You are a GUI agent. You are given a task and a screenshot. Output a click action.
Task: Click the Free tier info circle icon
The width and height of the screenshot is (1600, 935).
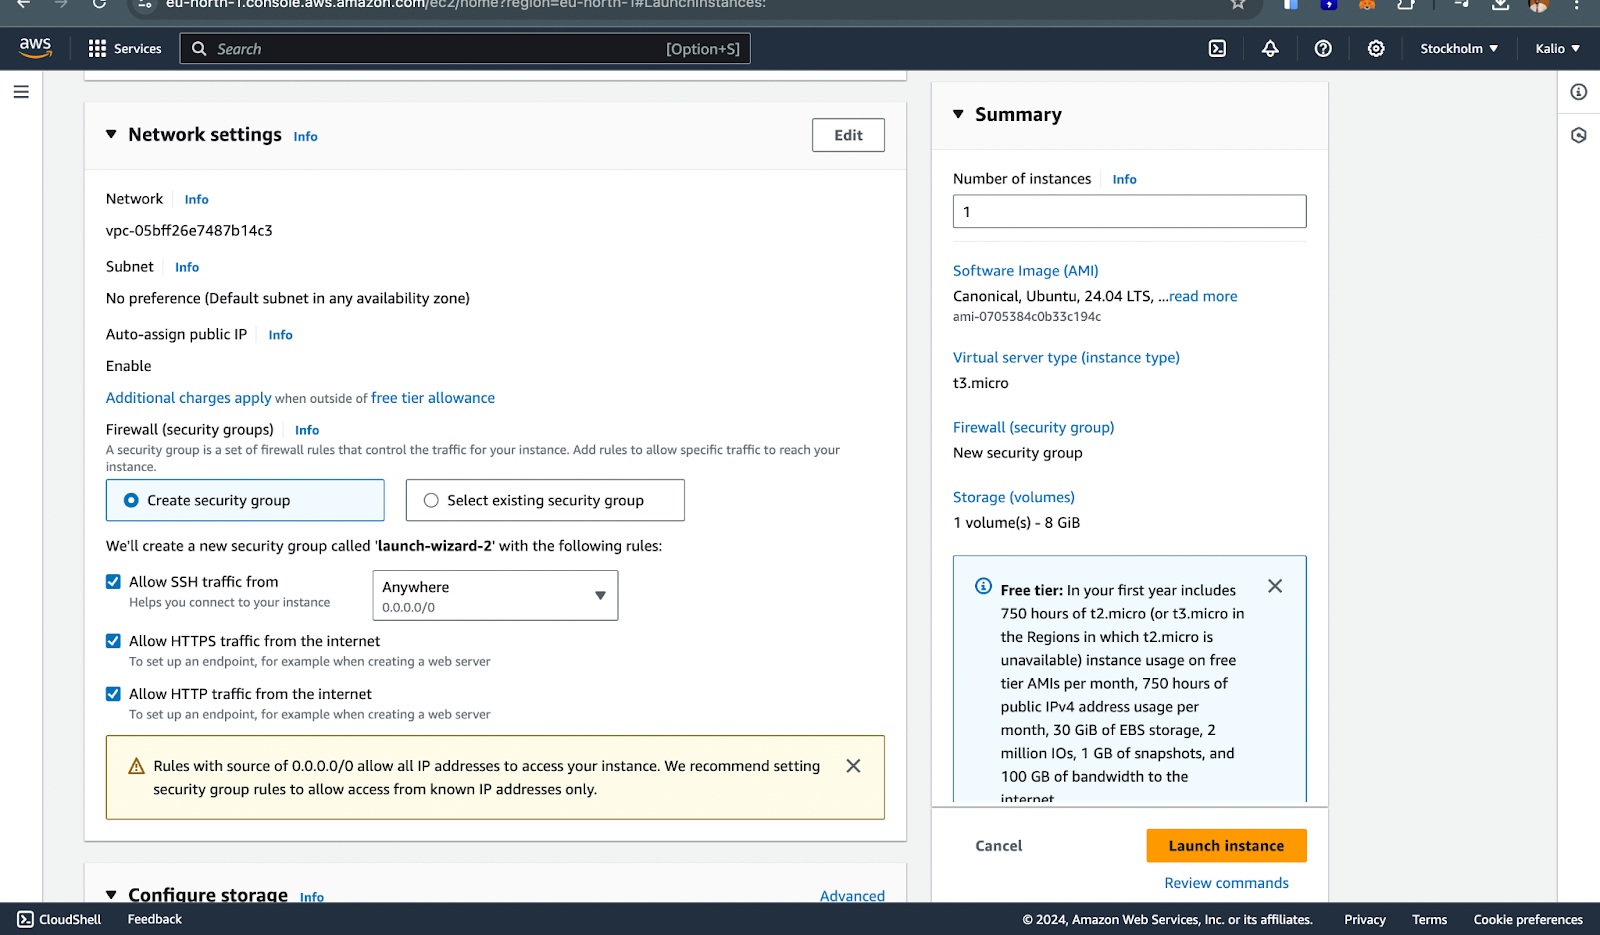click(x=984, y=586)
